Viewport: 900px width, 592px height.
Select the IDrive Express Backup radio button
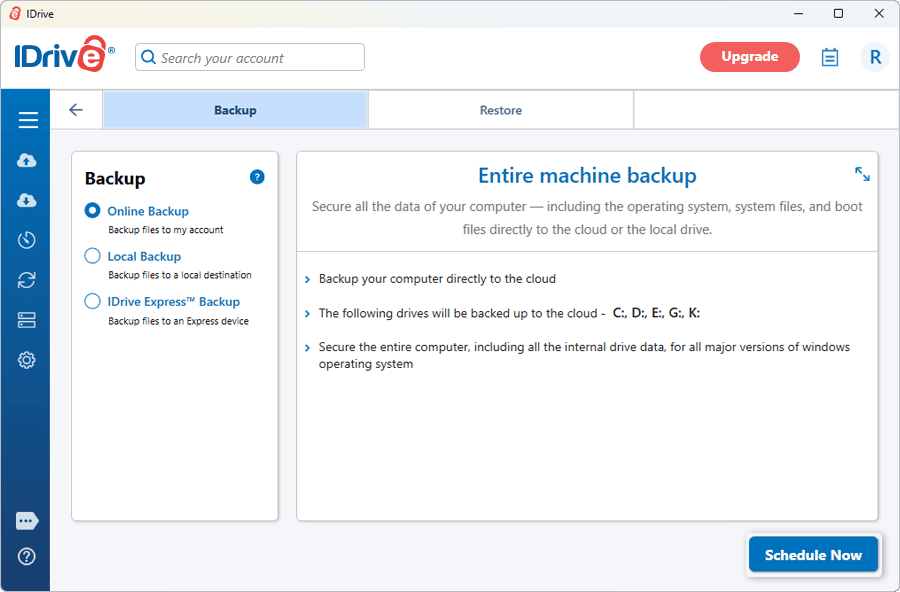pos(92,301)
